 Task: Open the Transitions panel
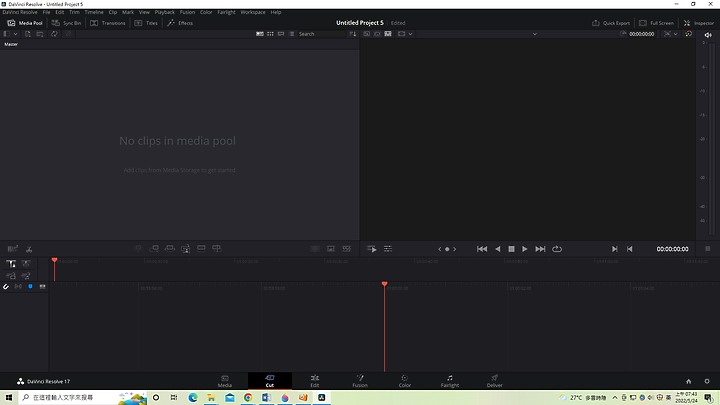tap(108, 23)
